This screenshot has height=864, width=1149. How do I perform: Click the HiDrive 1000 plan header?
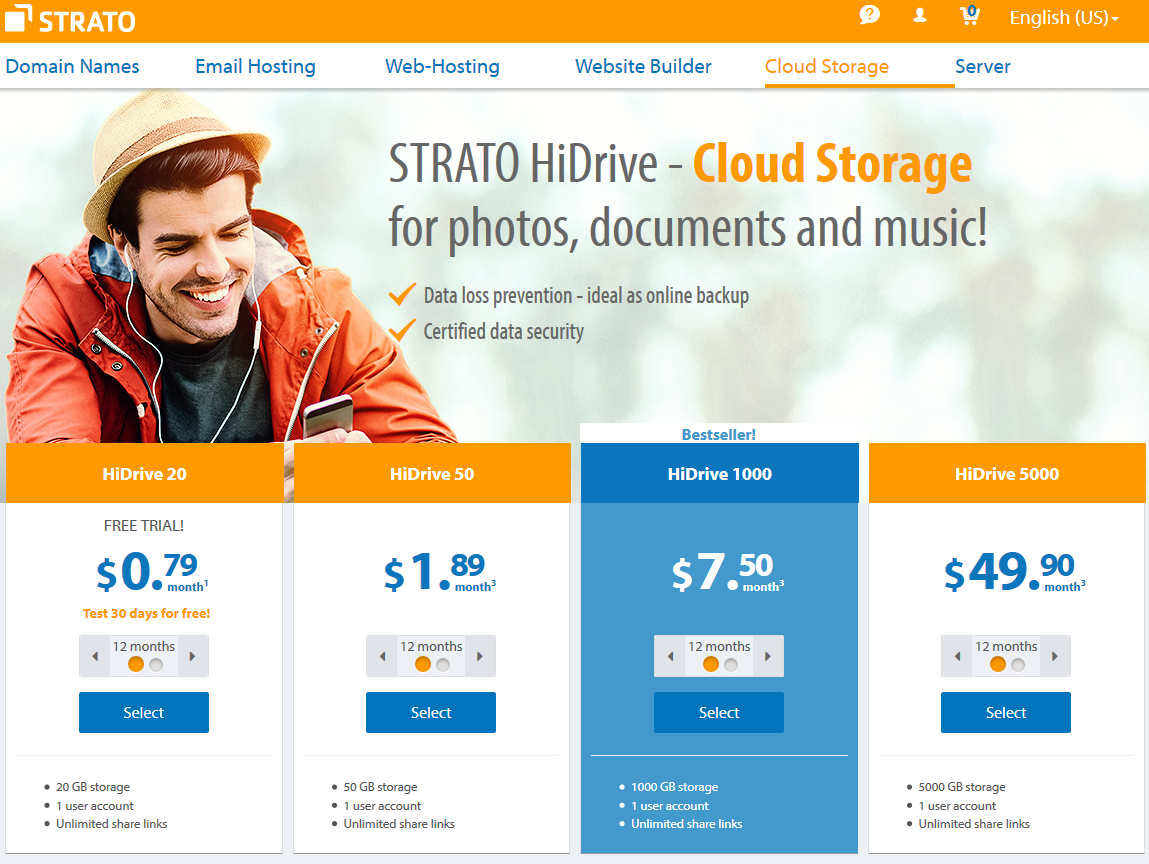[x=720, y=473]
